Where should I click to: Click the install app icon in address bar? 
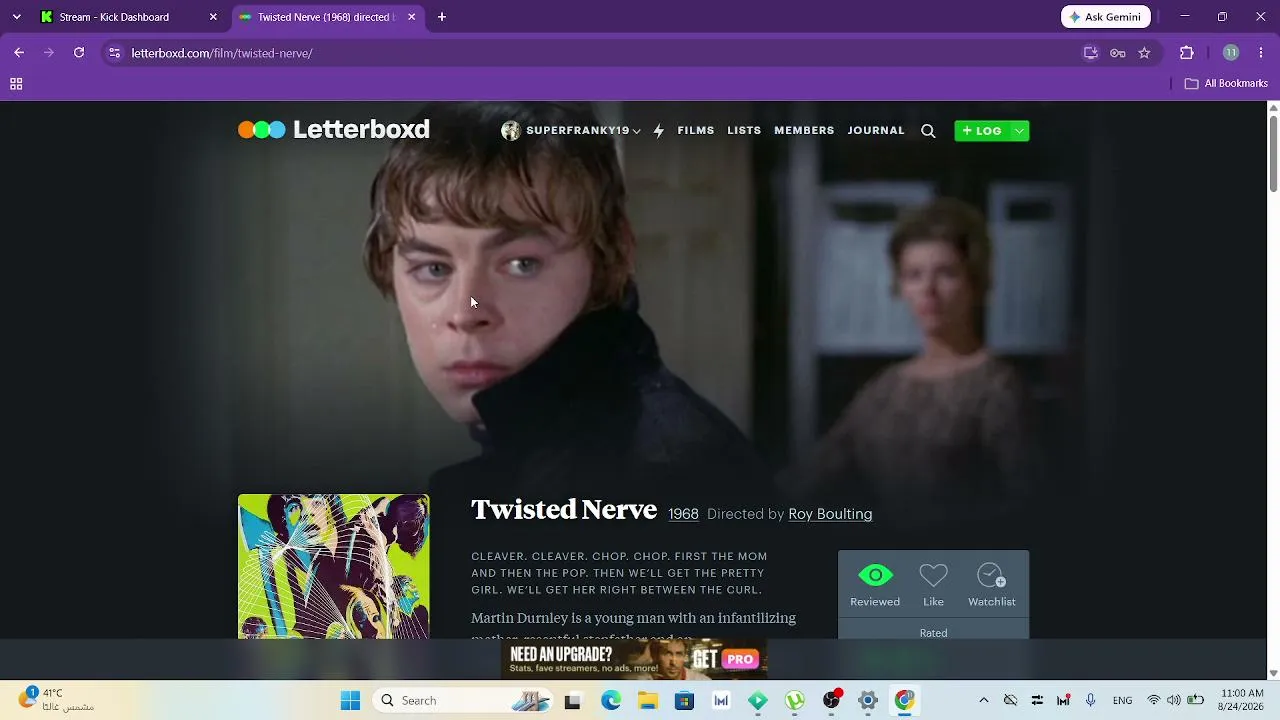[1091, 53]
